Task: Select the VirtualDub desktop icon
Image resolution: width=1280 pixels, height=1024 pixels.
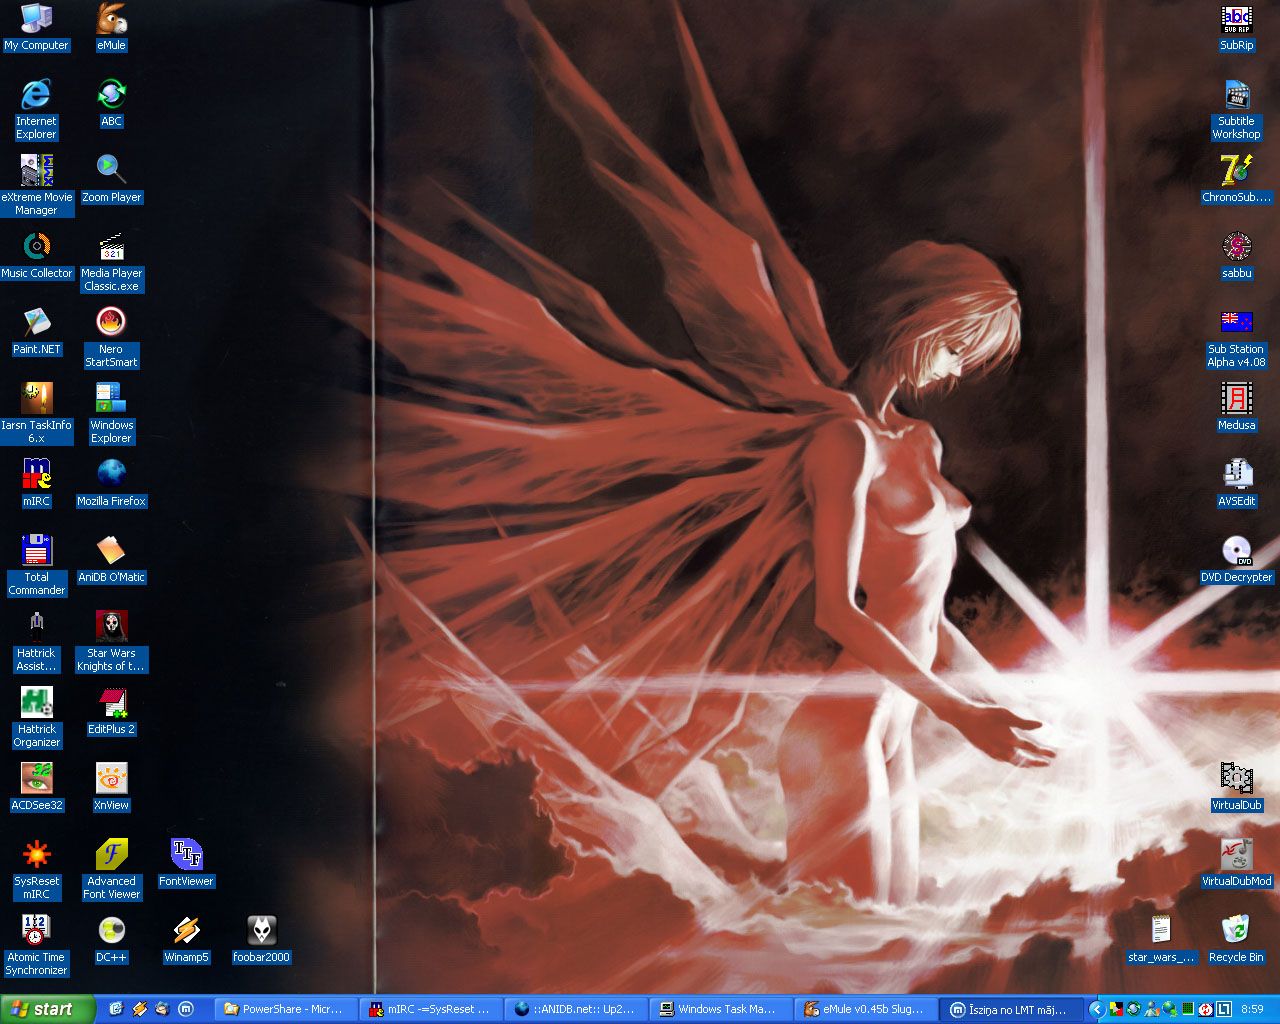Action: point(1236,787)
